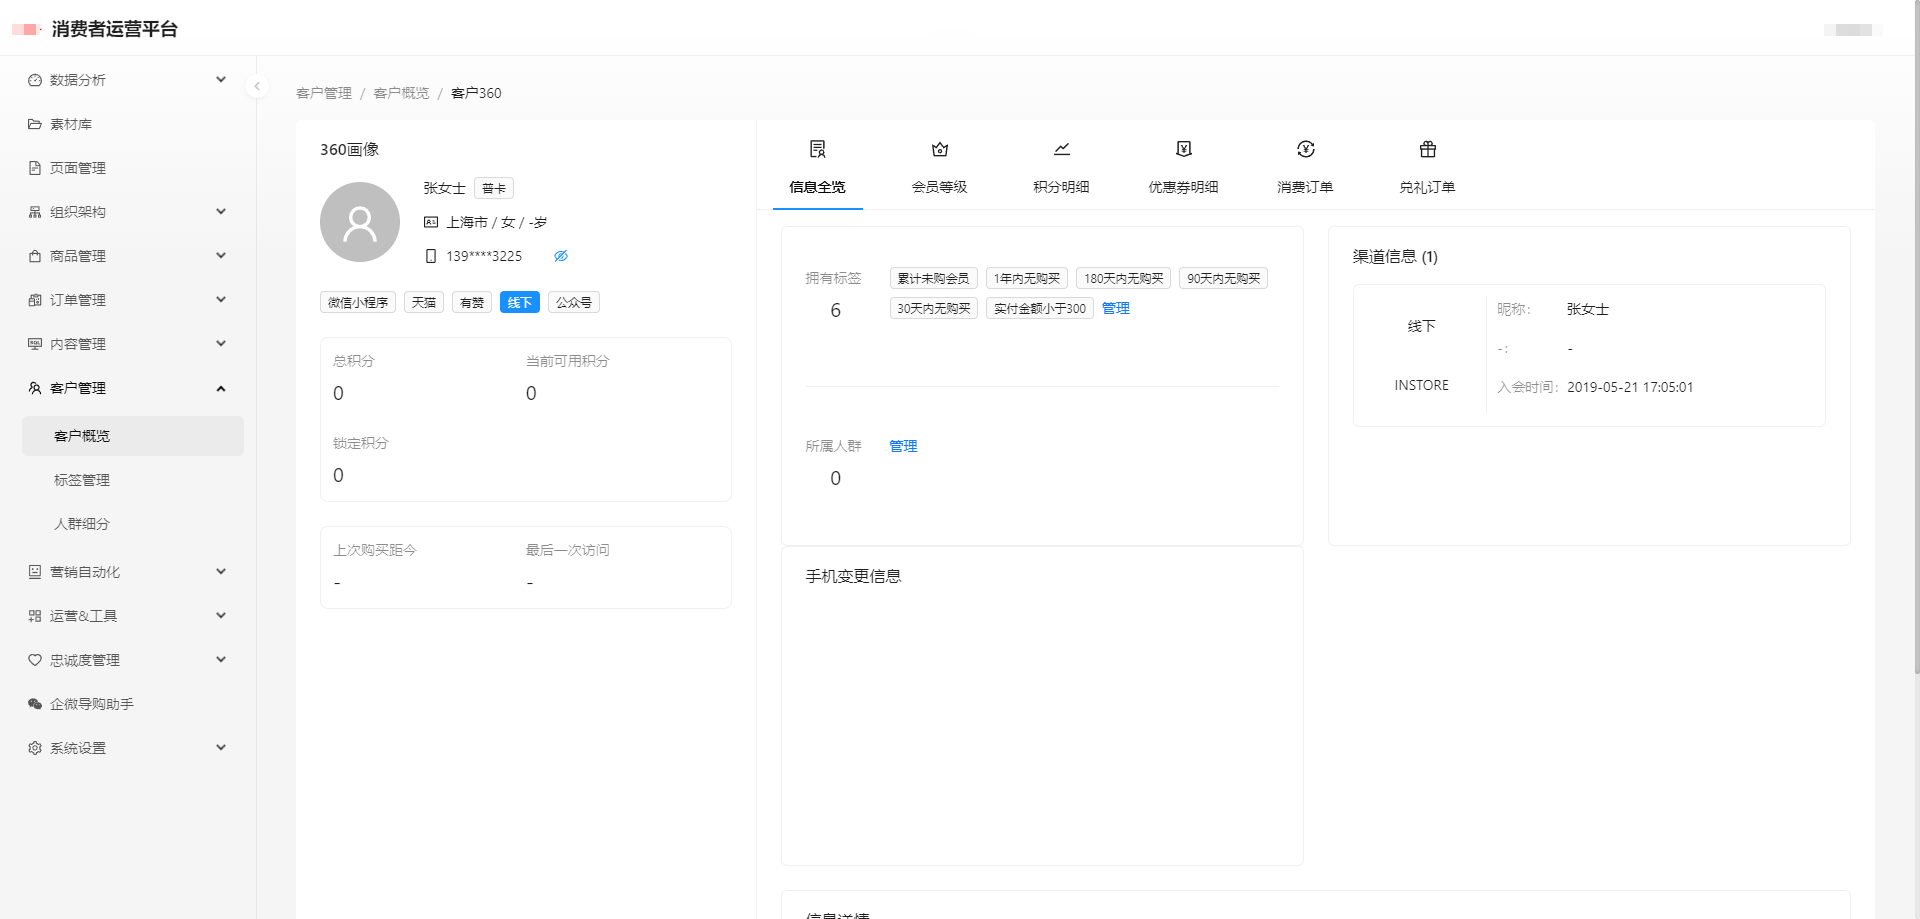Click the 订单管理 sidebar icon
This screenshot has height=919, width=1920.
tap(35, 300)
